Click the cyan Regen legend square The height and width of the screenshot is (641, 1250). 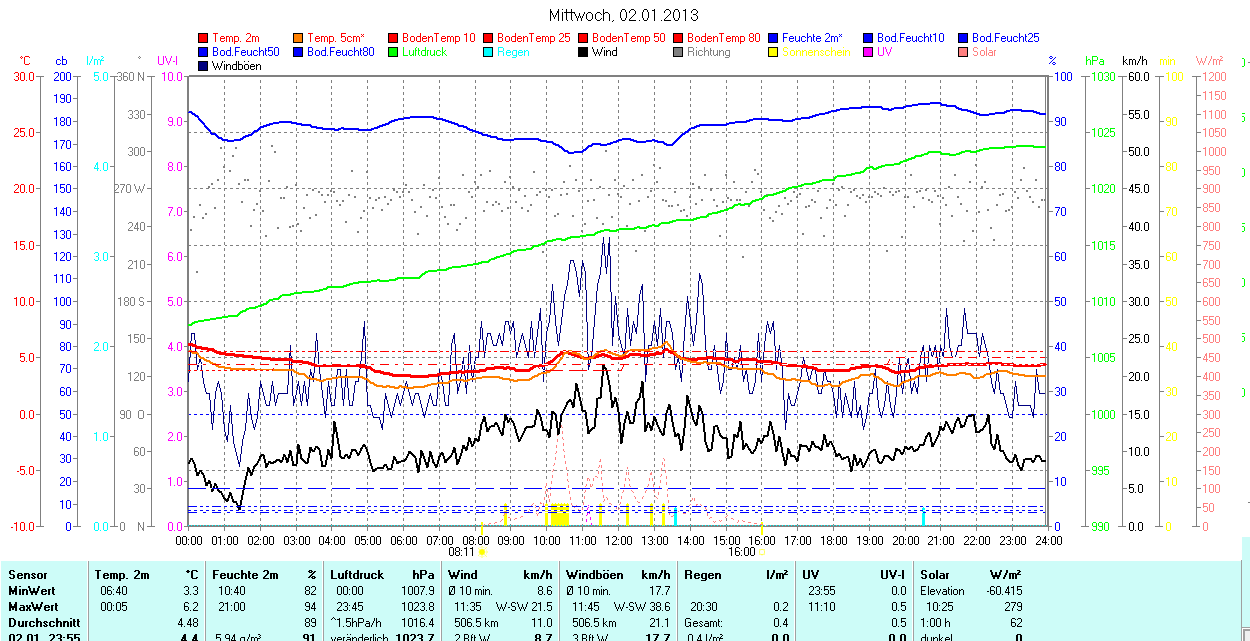tap(489, 52)
